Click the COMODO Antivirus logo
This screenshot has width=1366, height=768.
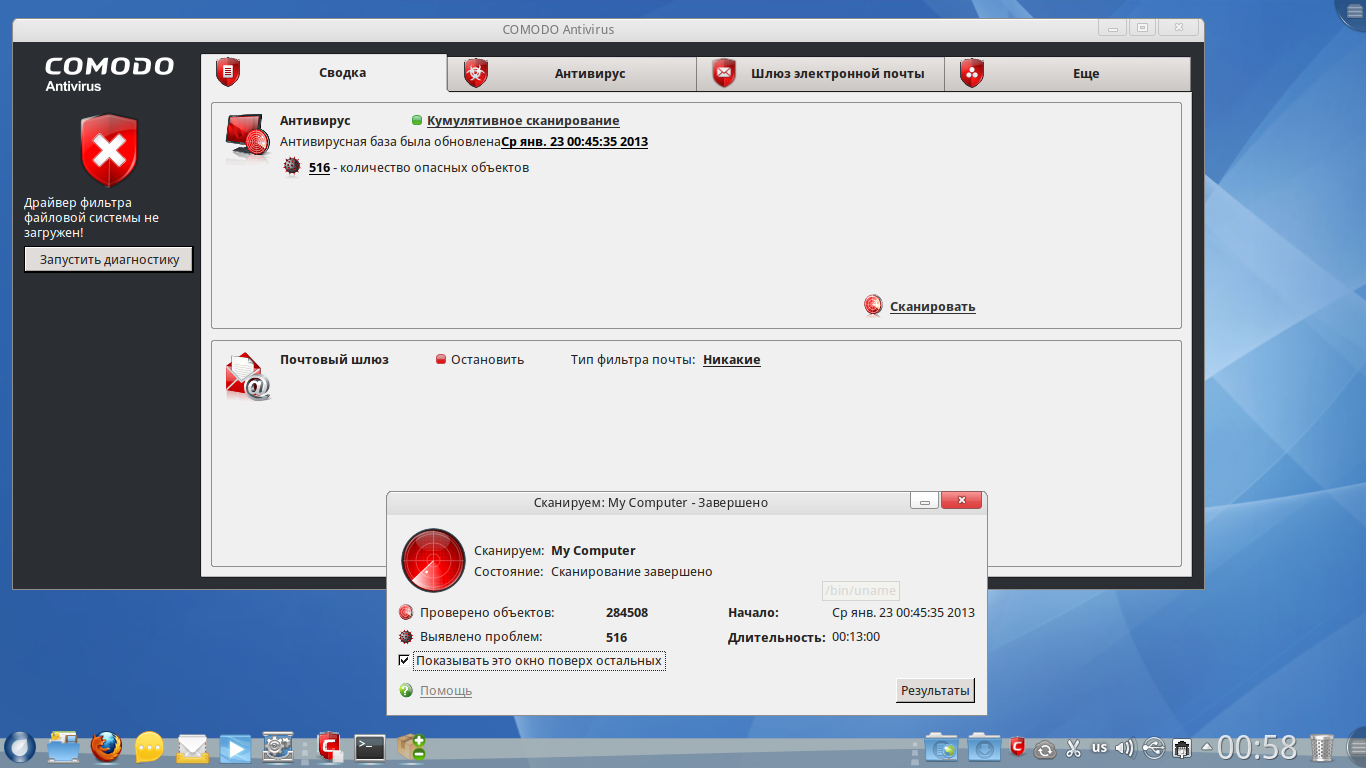pos(109,74)
